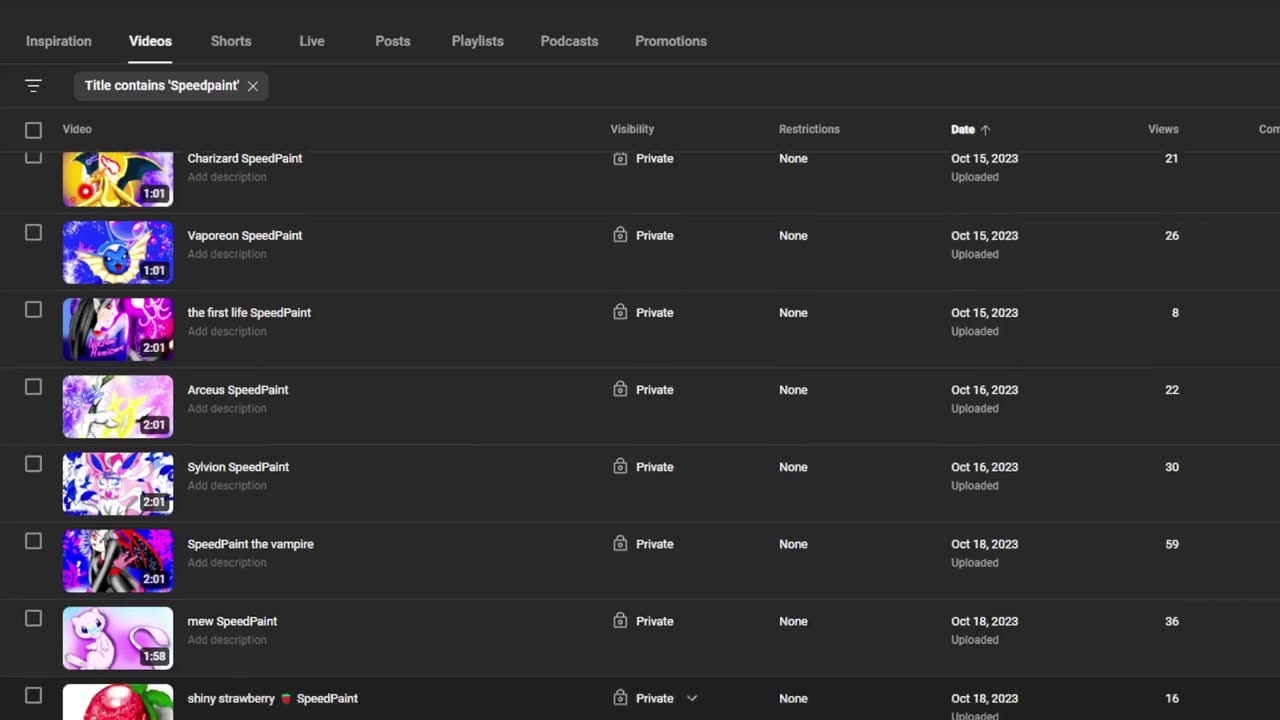Expand visibility dropdown for shiny strawberry SpeedPaint

click(x=691, y=698)
